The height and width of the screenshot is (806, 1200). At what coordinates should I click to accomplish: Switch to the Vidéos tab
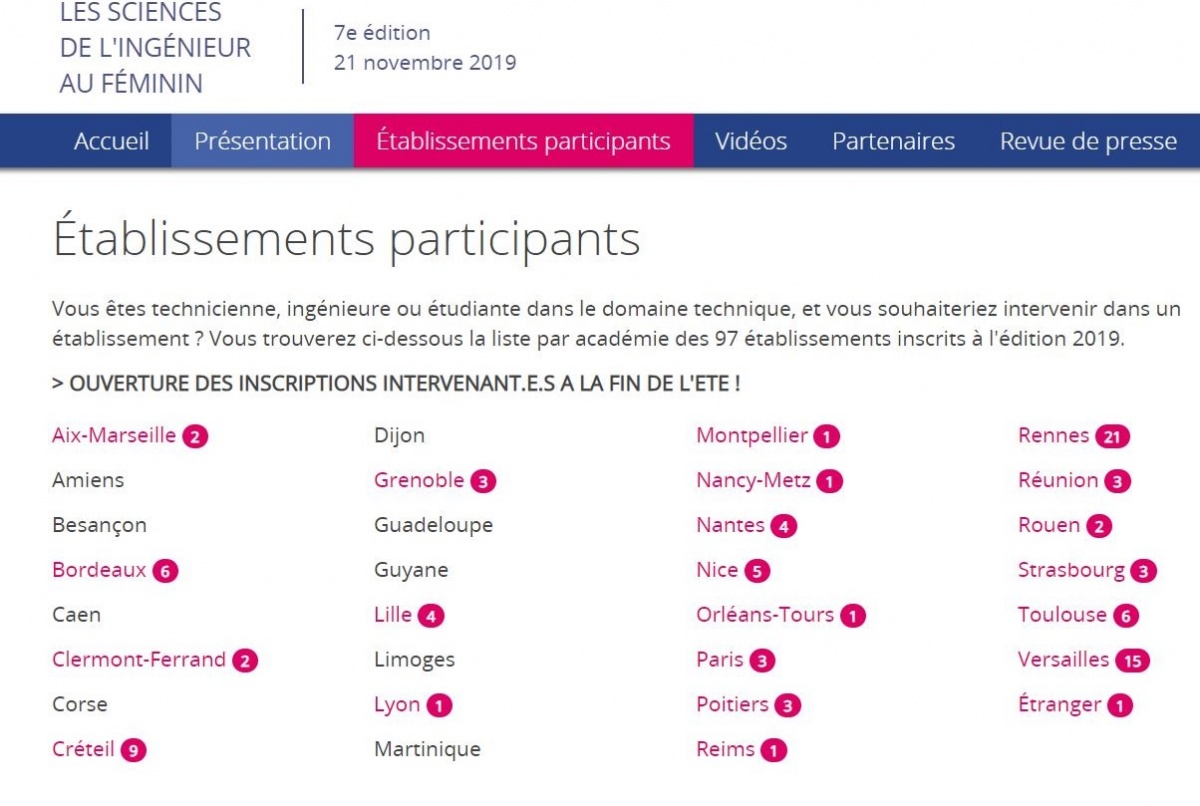tap(750, 141)
